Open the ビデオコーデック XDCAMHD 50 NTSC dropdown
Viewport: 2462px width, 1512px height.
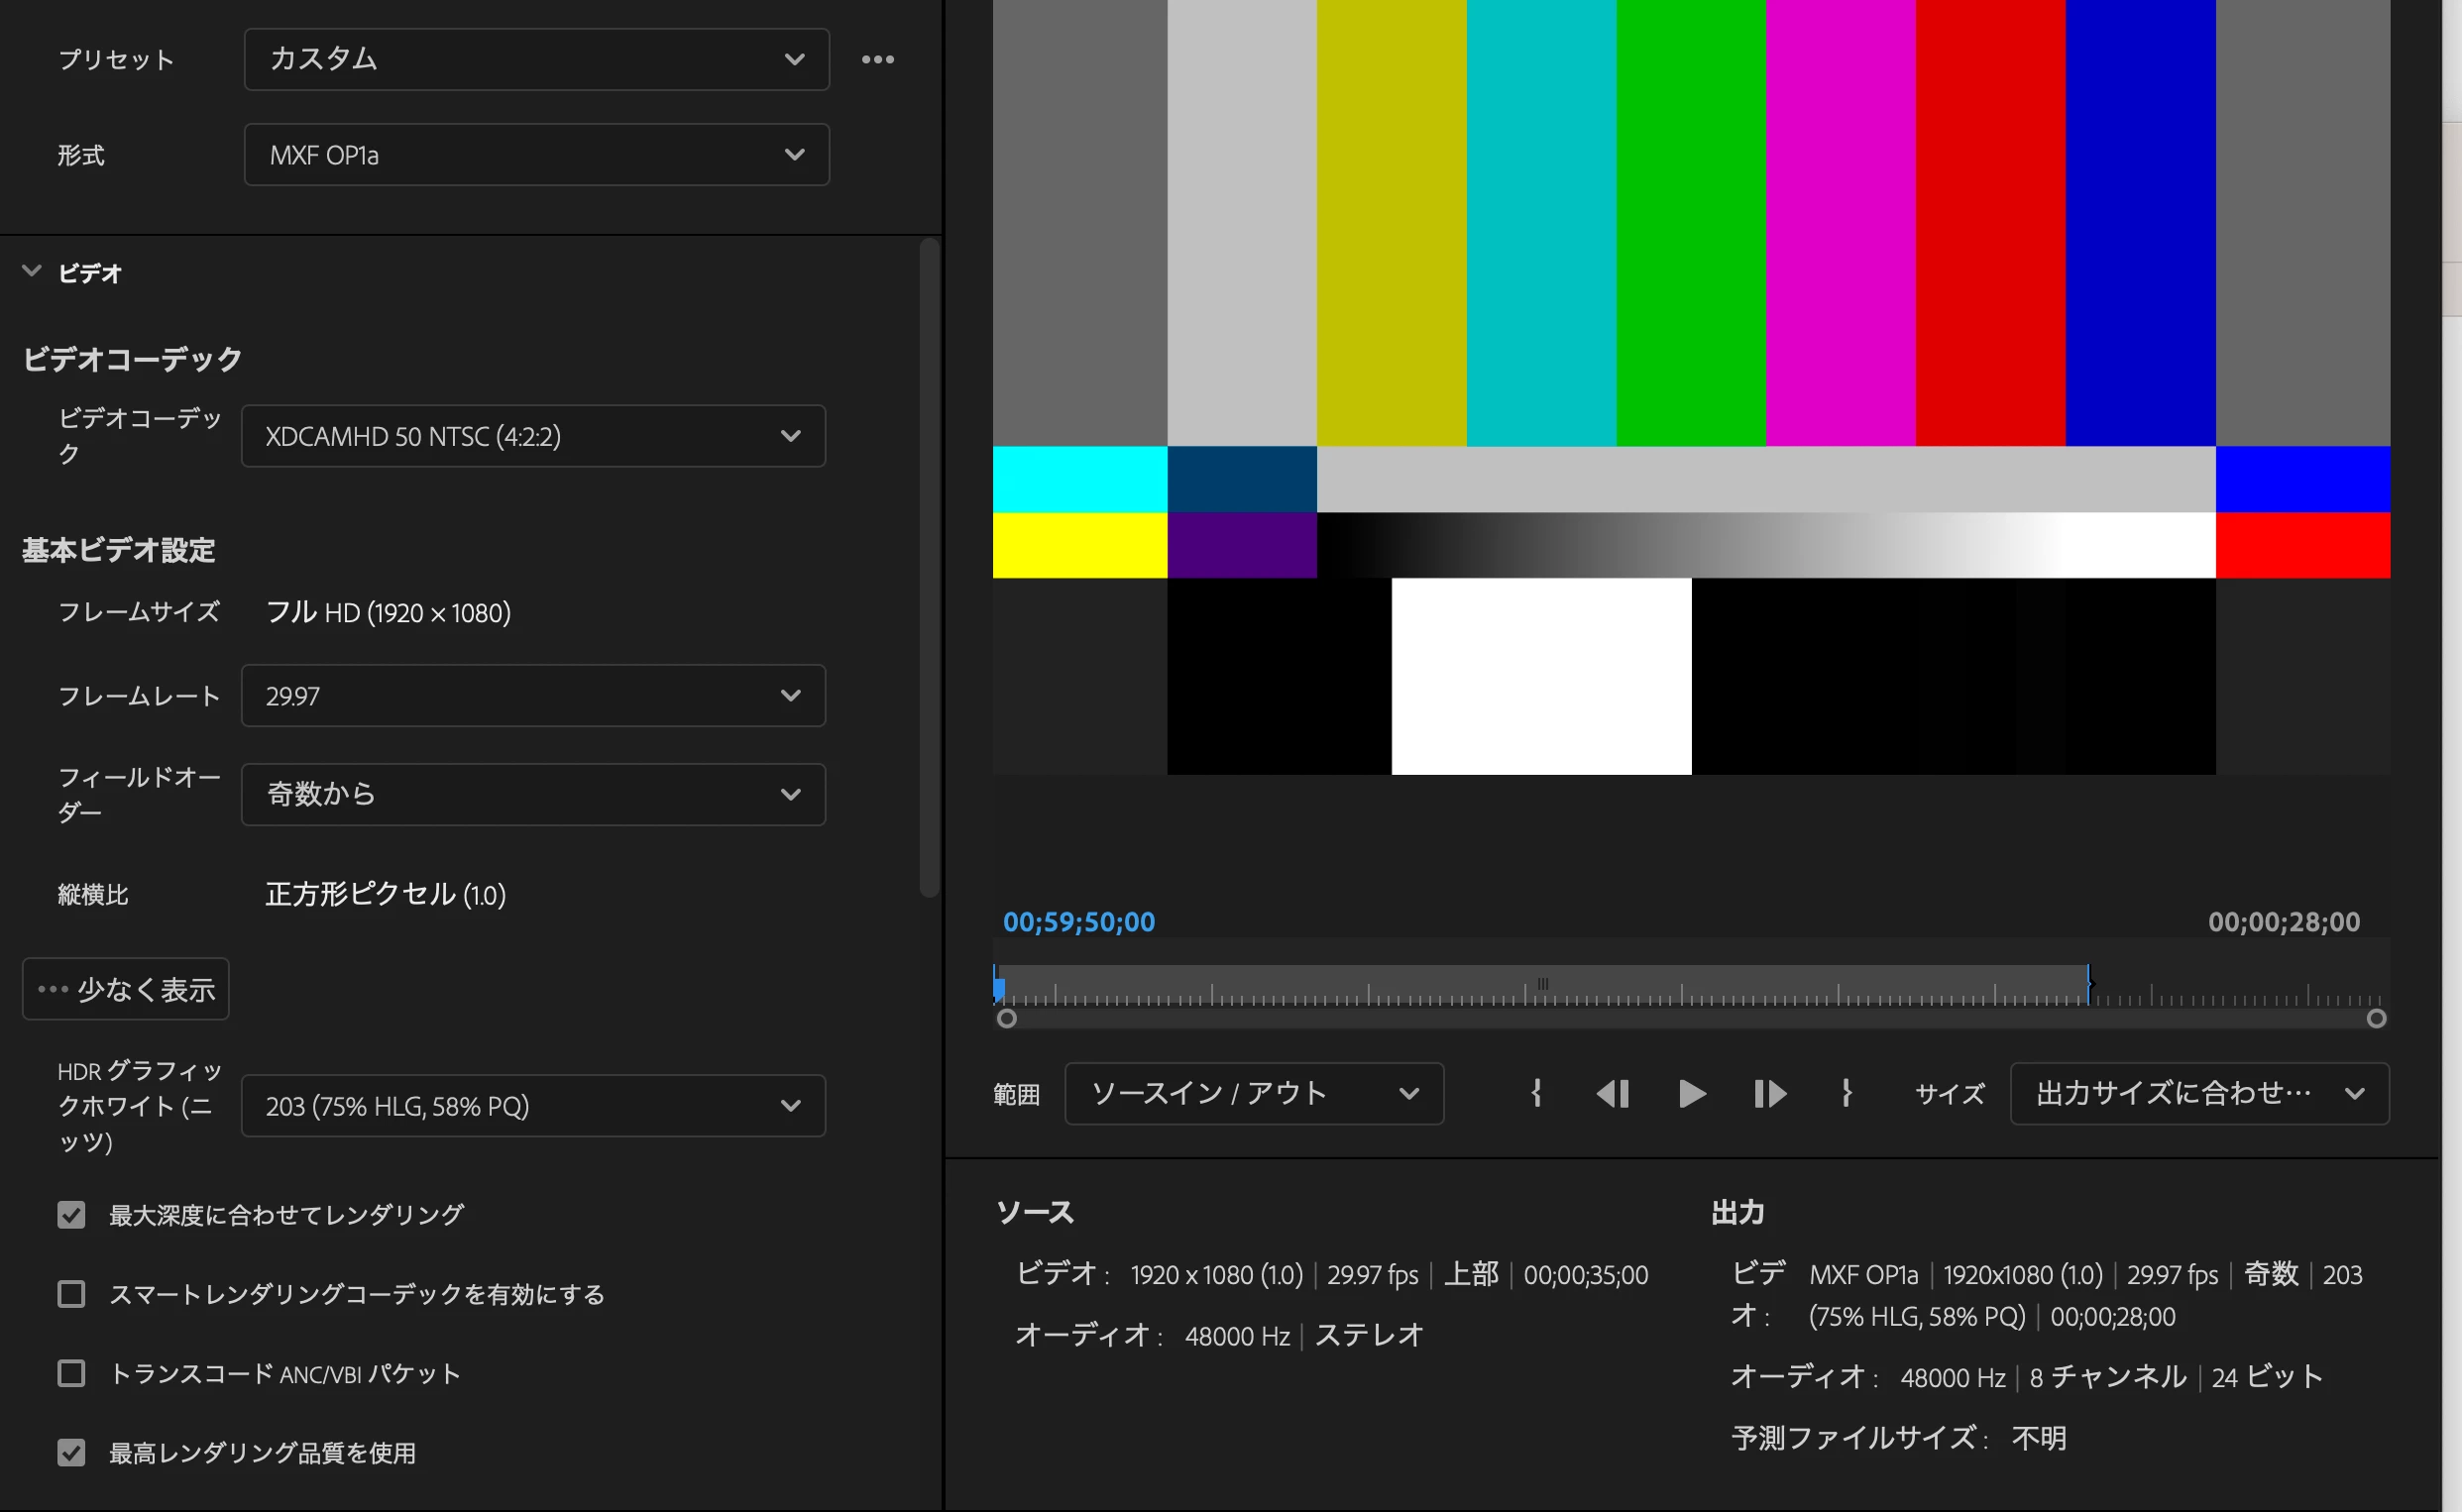pyautogui.click(x=533, y=436)
